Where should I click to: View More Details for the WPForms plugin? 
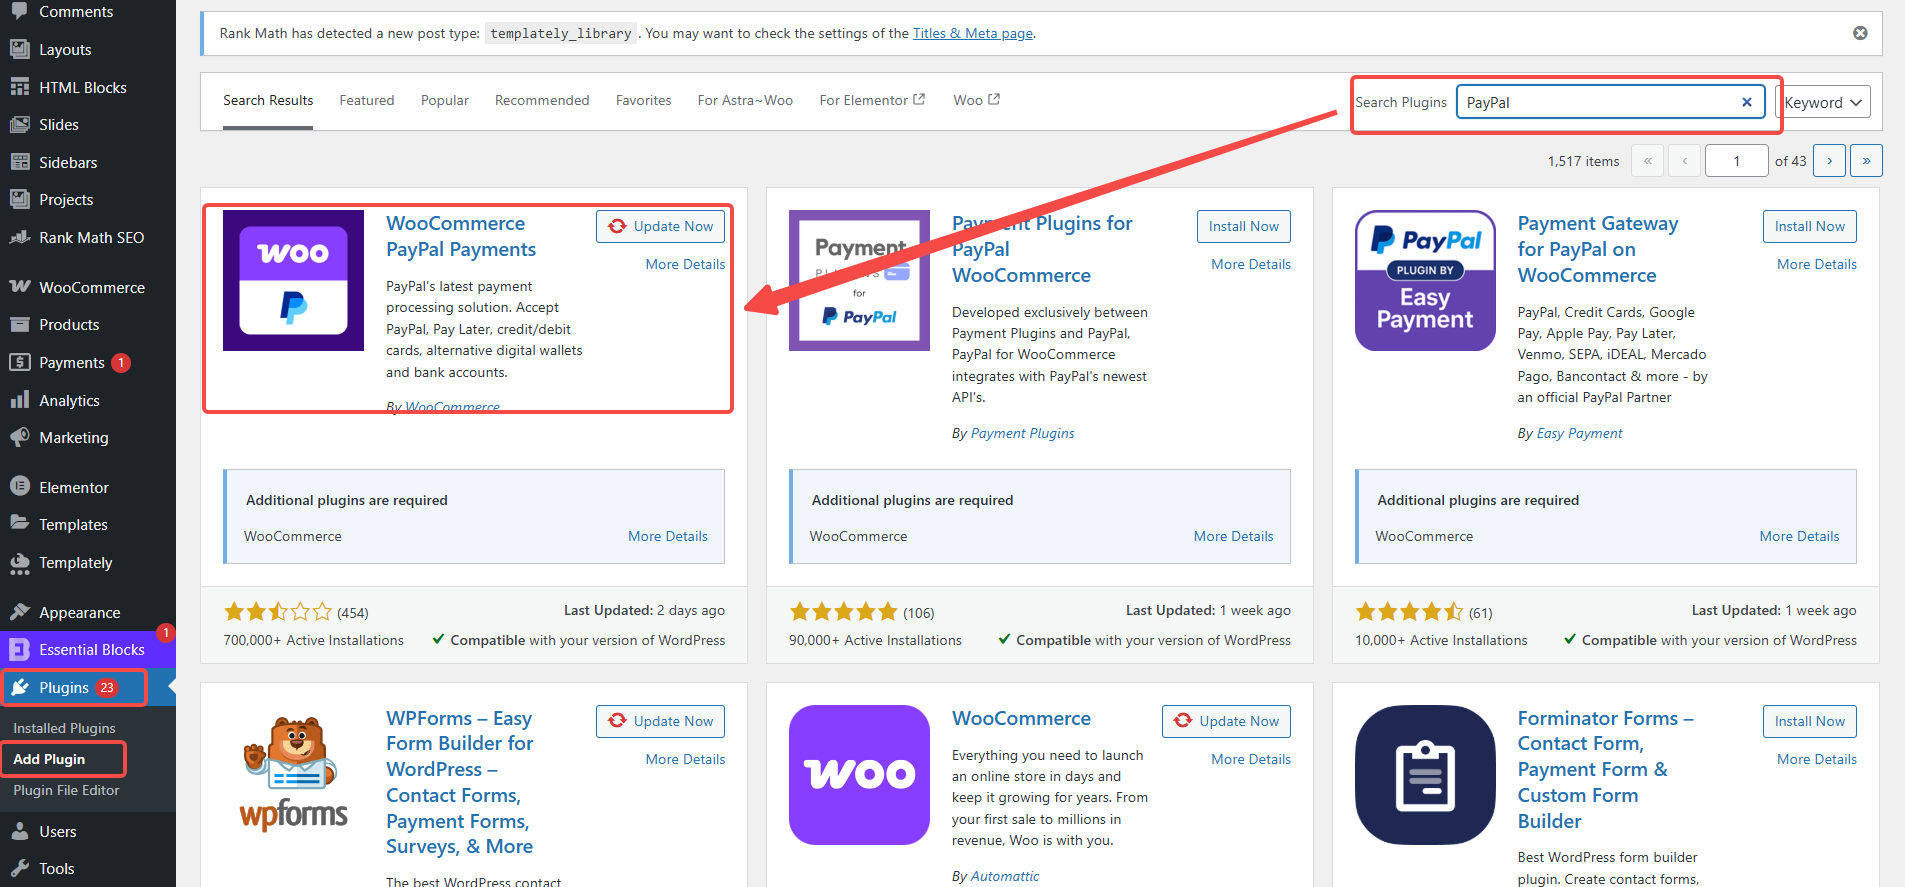coord(685,759)
